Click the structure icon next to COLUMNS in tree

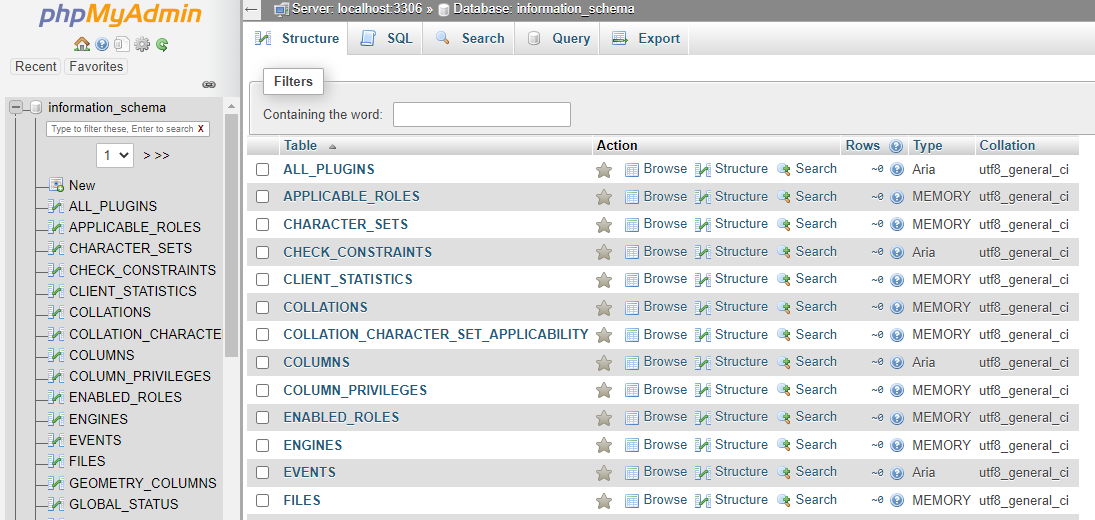coord(57,355)
